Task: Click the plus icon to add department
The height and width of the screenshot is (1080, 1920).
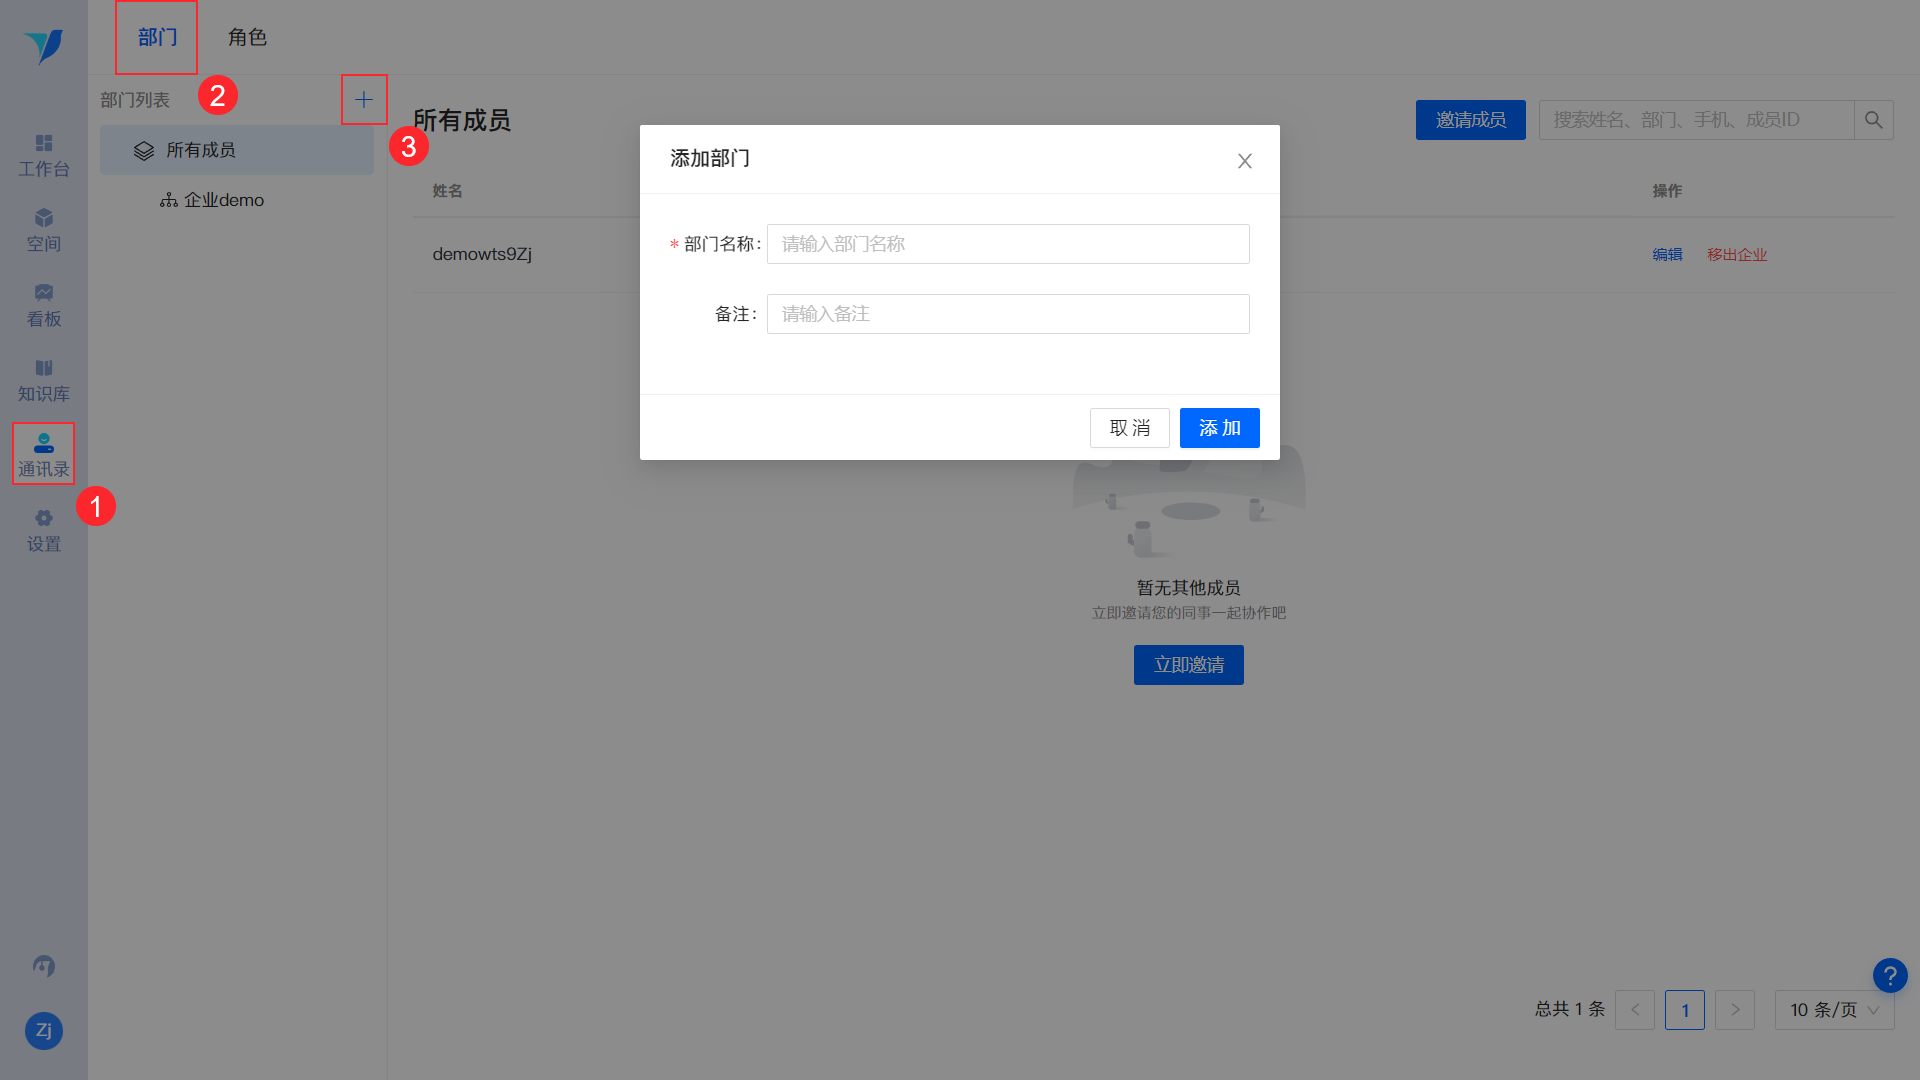Action: point(364,99)
